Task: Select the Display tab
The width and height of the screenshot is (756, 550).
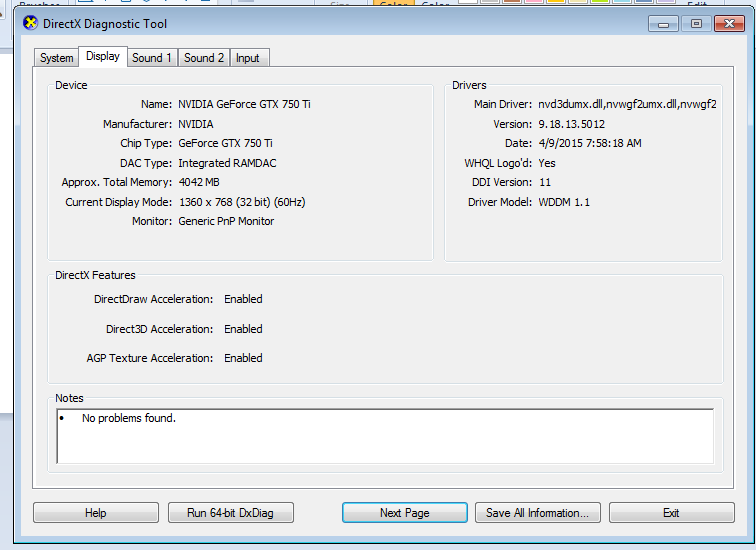Action: click(x=103, y=56)
